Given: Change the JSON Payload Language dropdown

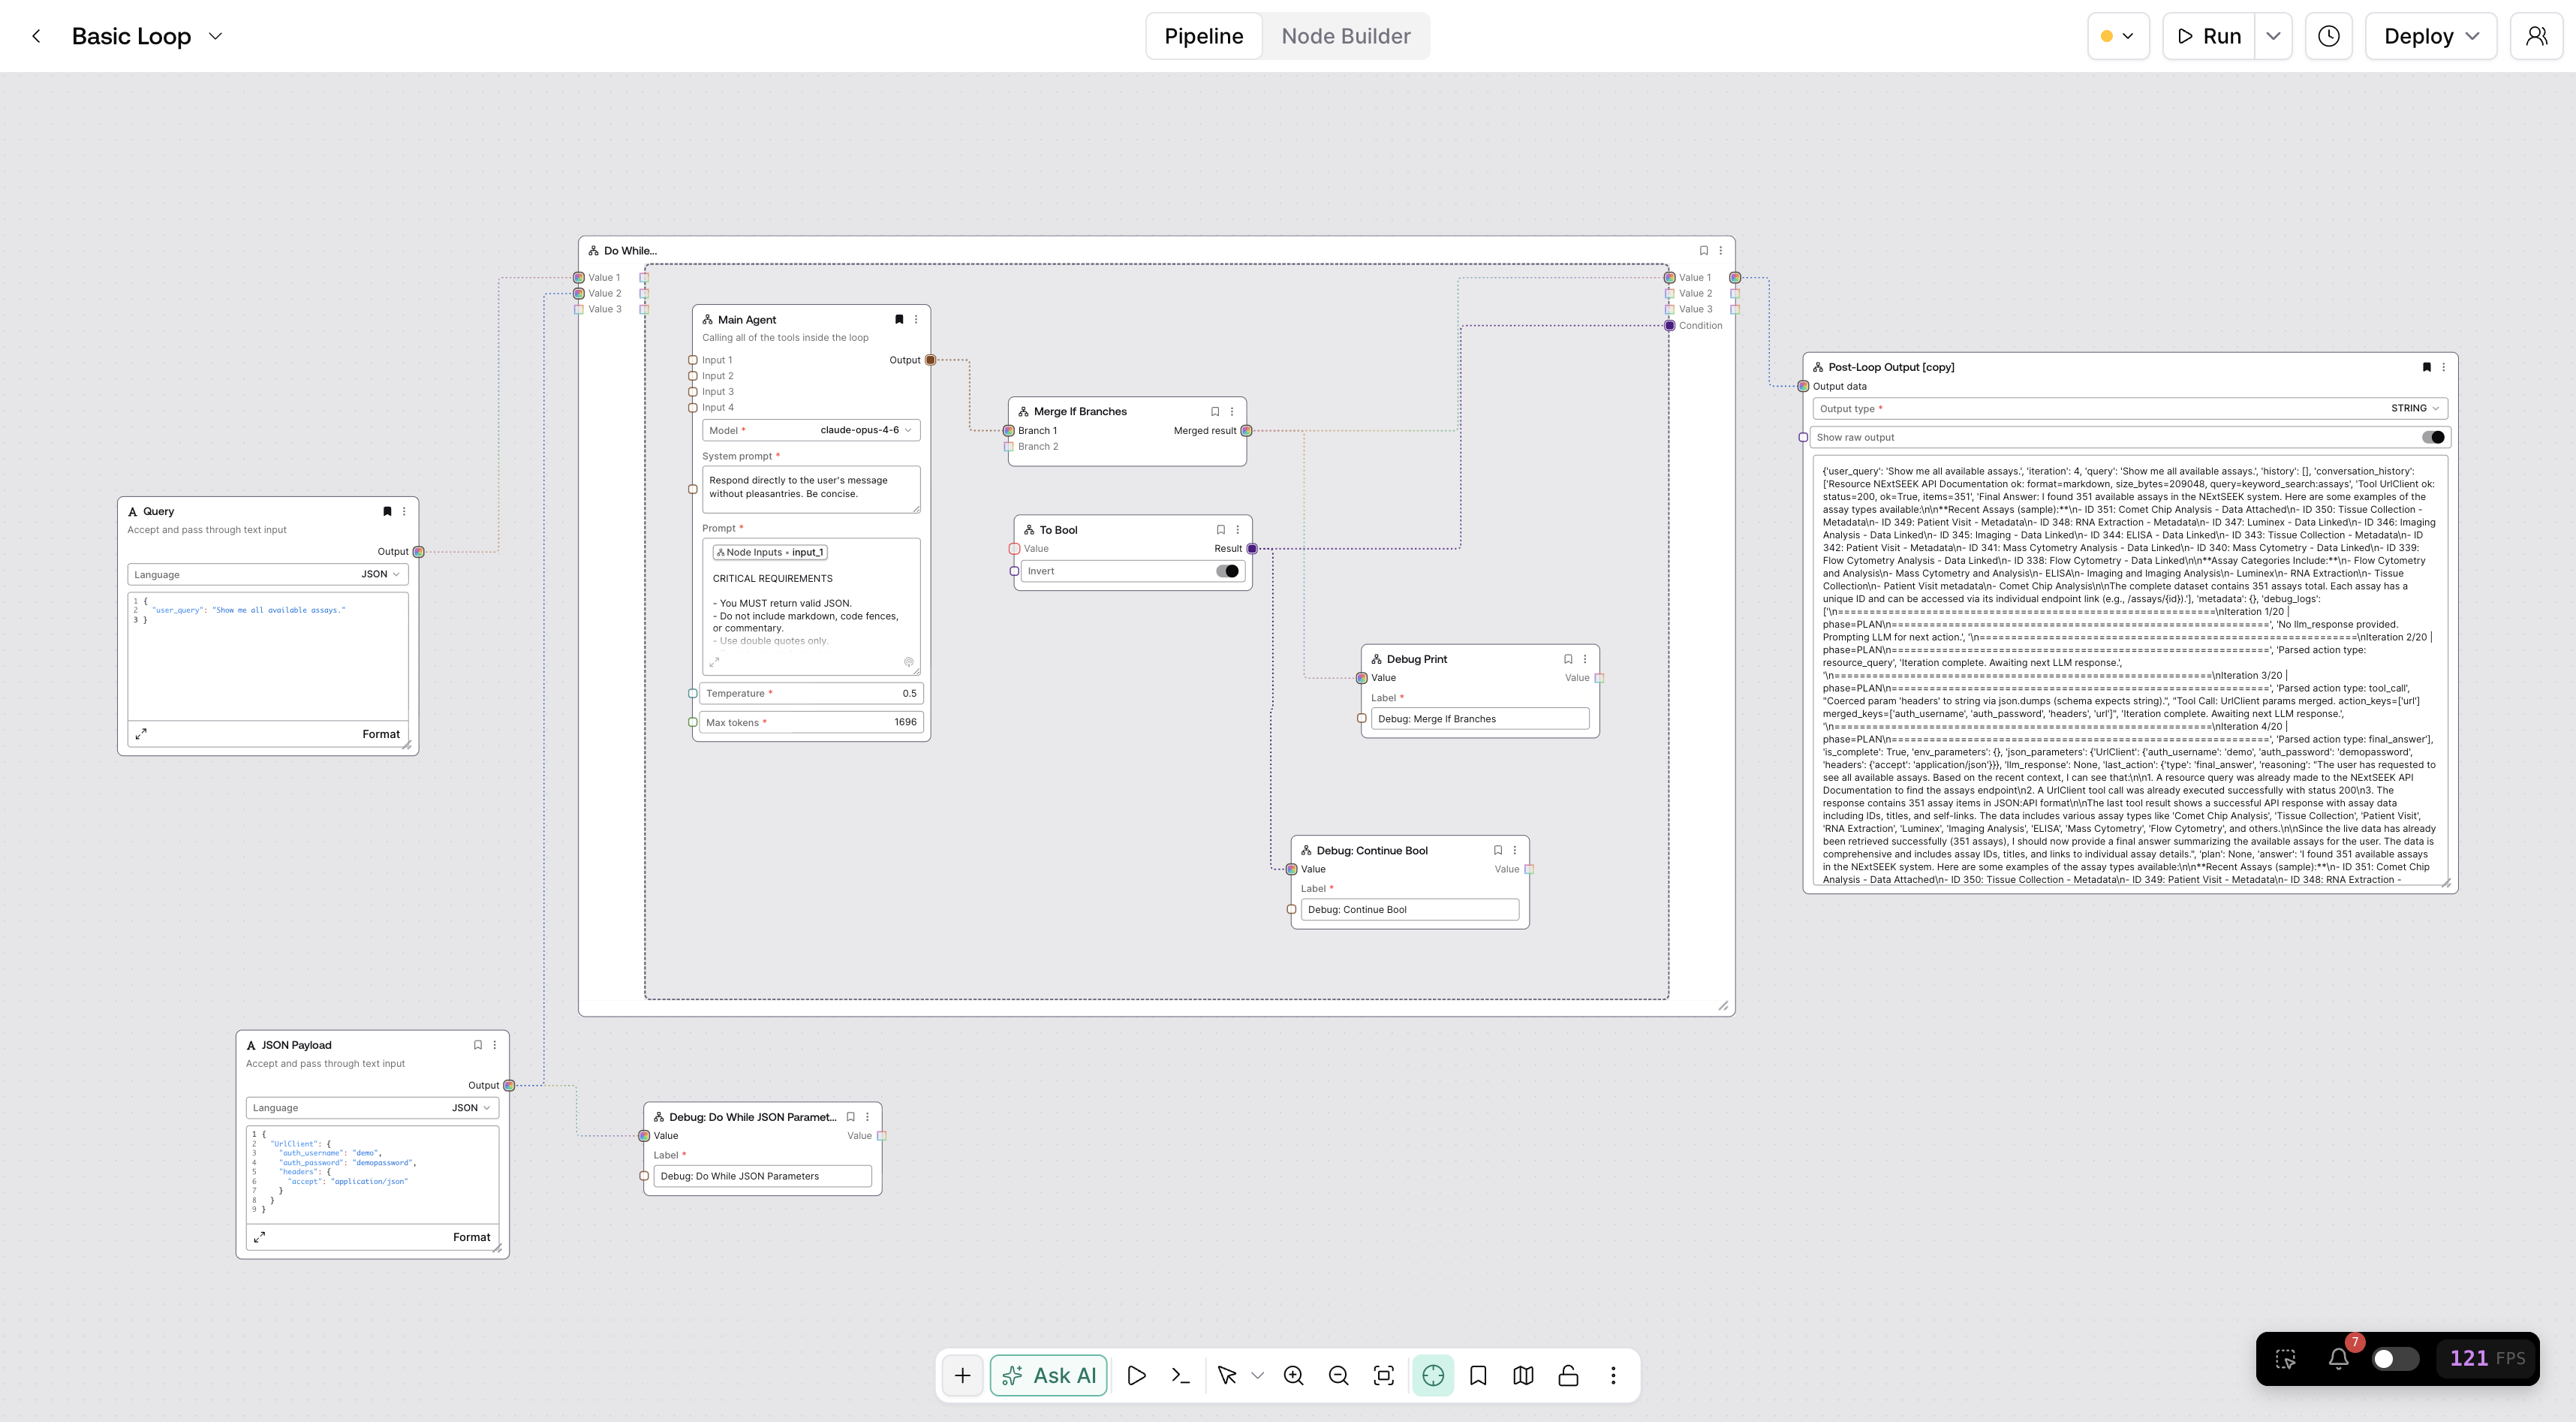Looking at the screenshot, I should [372, 1108].
